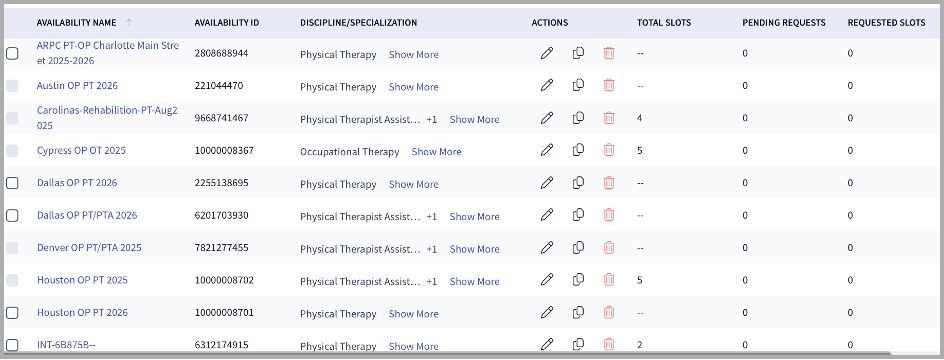Viewport: 944px width, 360px height.
Task: Open the Denver OP PT/PTA 2025 link
Action: [x=89, y=247]
